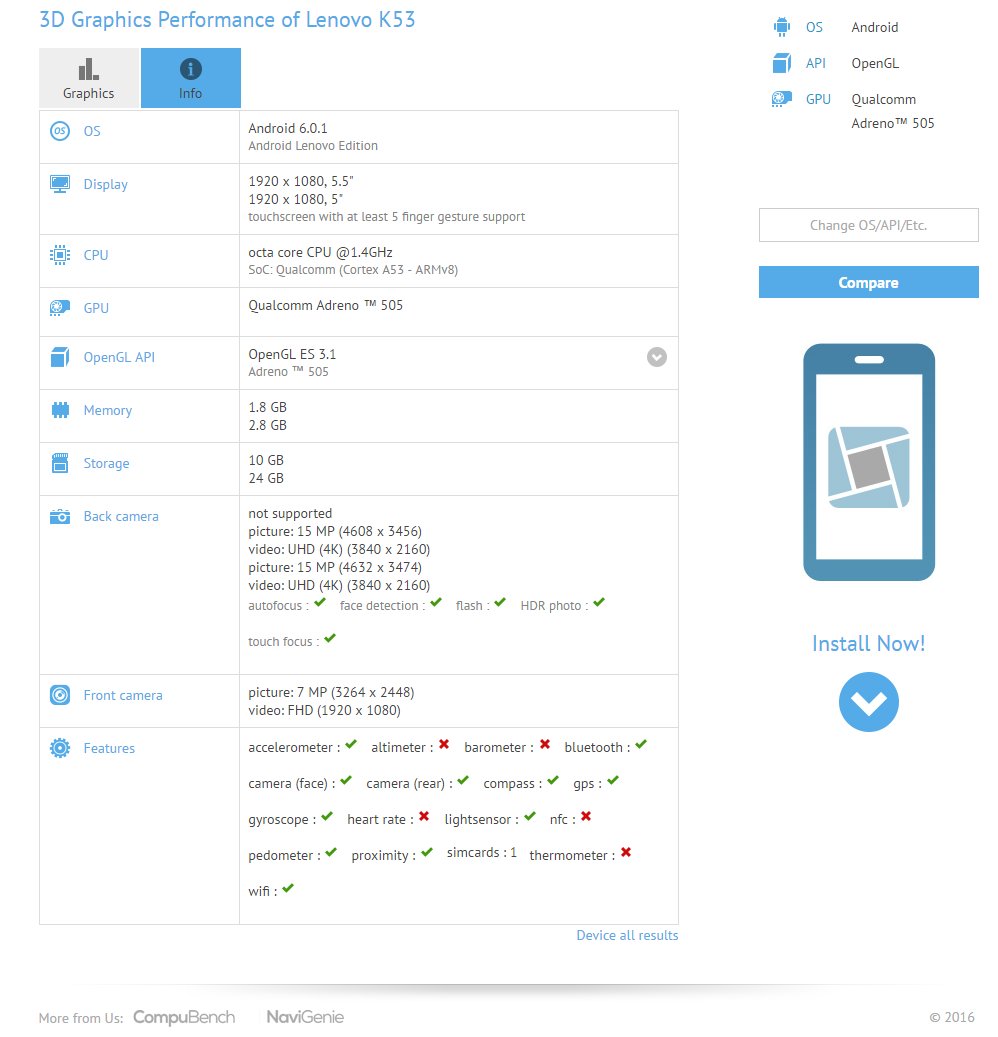Image resolution: width=998 pixels, height=1037 pixels.
Task: Click the Display monitor icon
Action: (60, 184)
